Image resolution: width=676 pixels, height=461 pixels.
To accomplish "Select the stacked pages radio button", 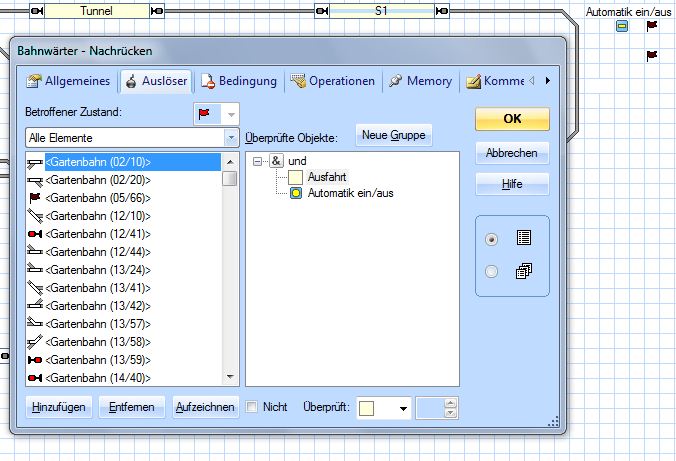I will click(491, 271).
